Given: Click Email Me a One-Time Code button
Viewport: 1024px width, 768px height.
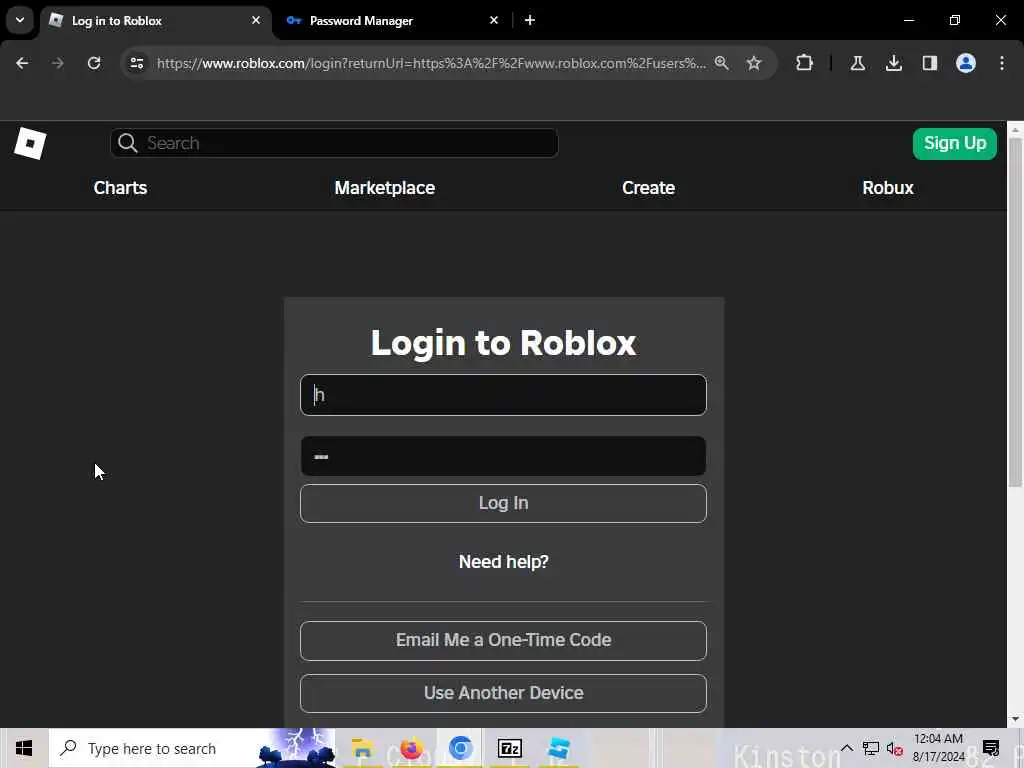Looking at the screenshot, I should click(x=503, y=640).
